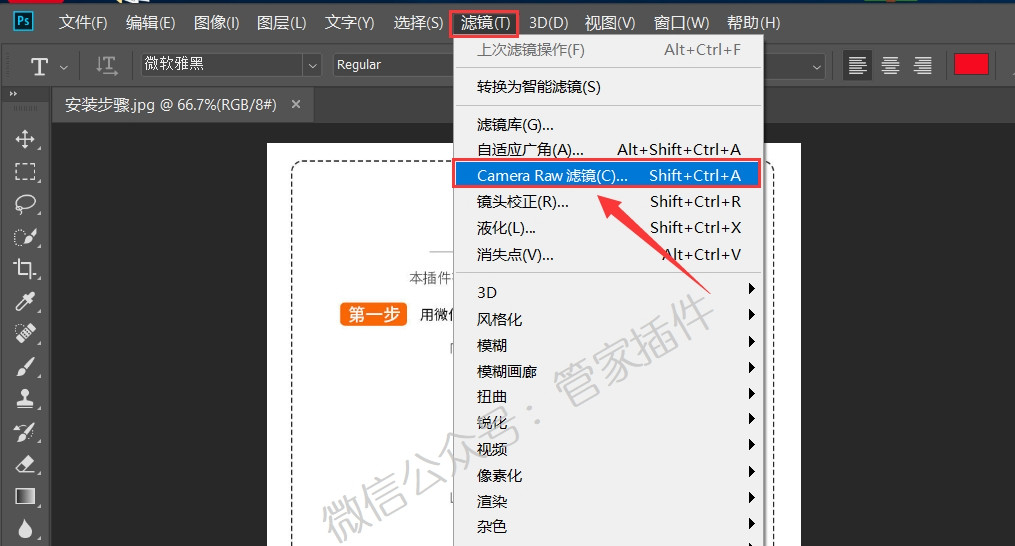Close the 安装步骤.jpg document tab

point(296,104)
